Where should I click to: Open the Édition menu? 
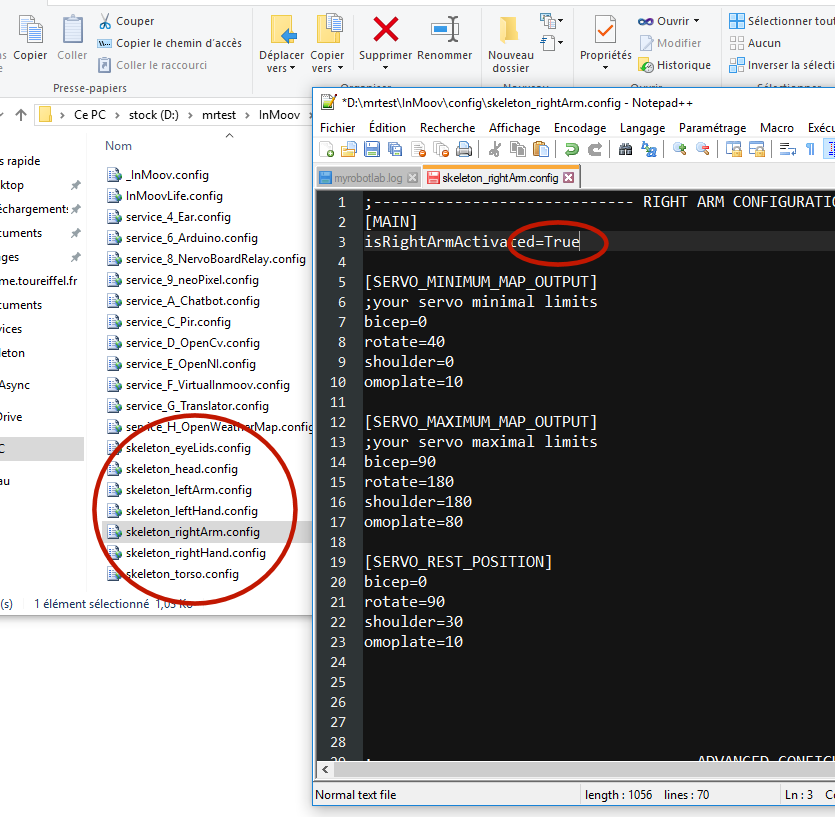(387, 128)
